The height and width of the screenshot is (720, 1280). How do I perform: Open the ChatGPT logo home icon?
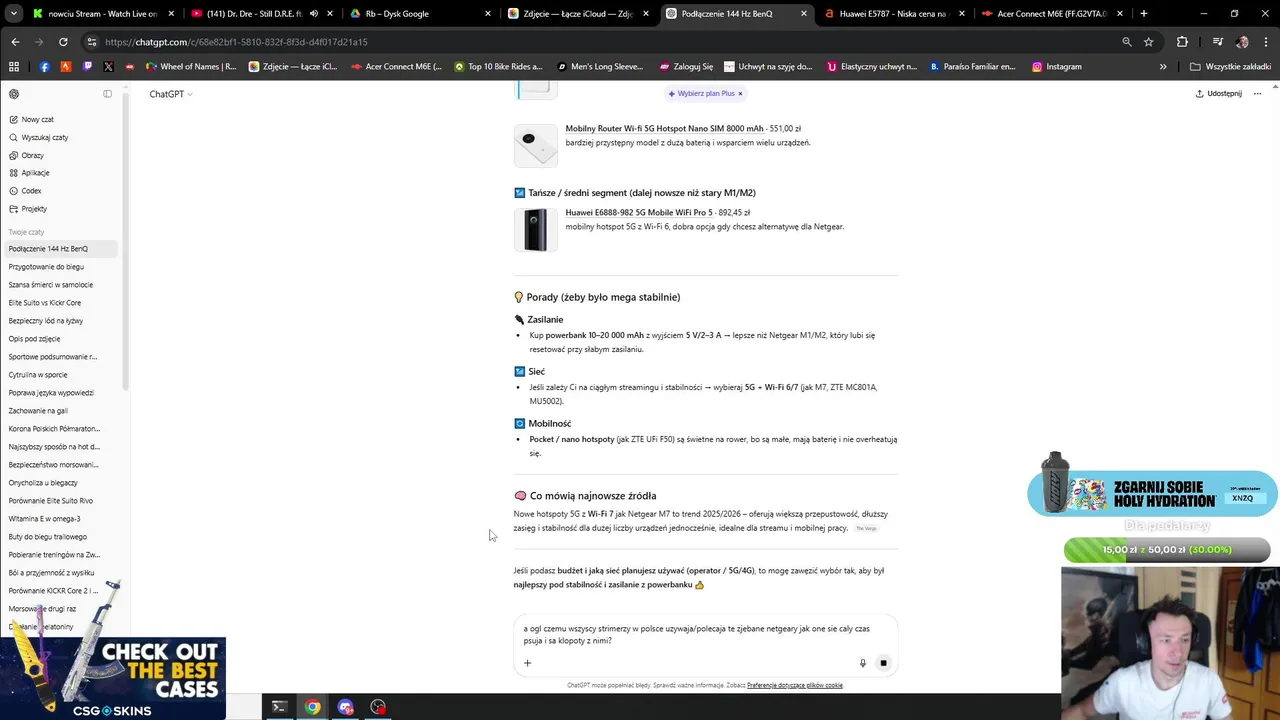tap(14, 94)
